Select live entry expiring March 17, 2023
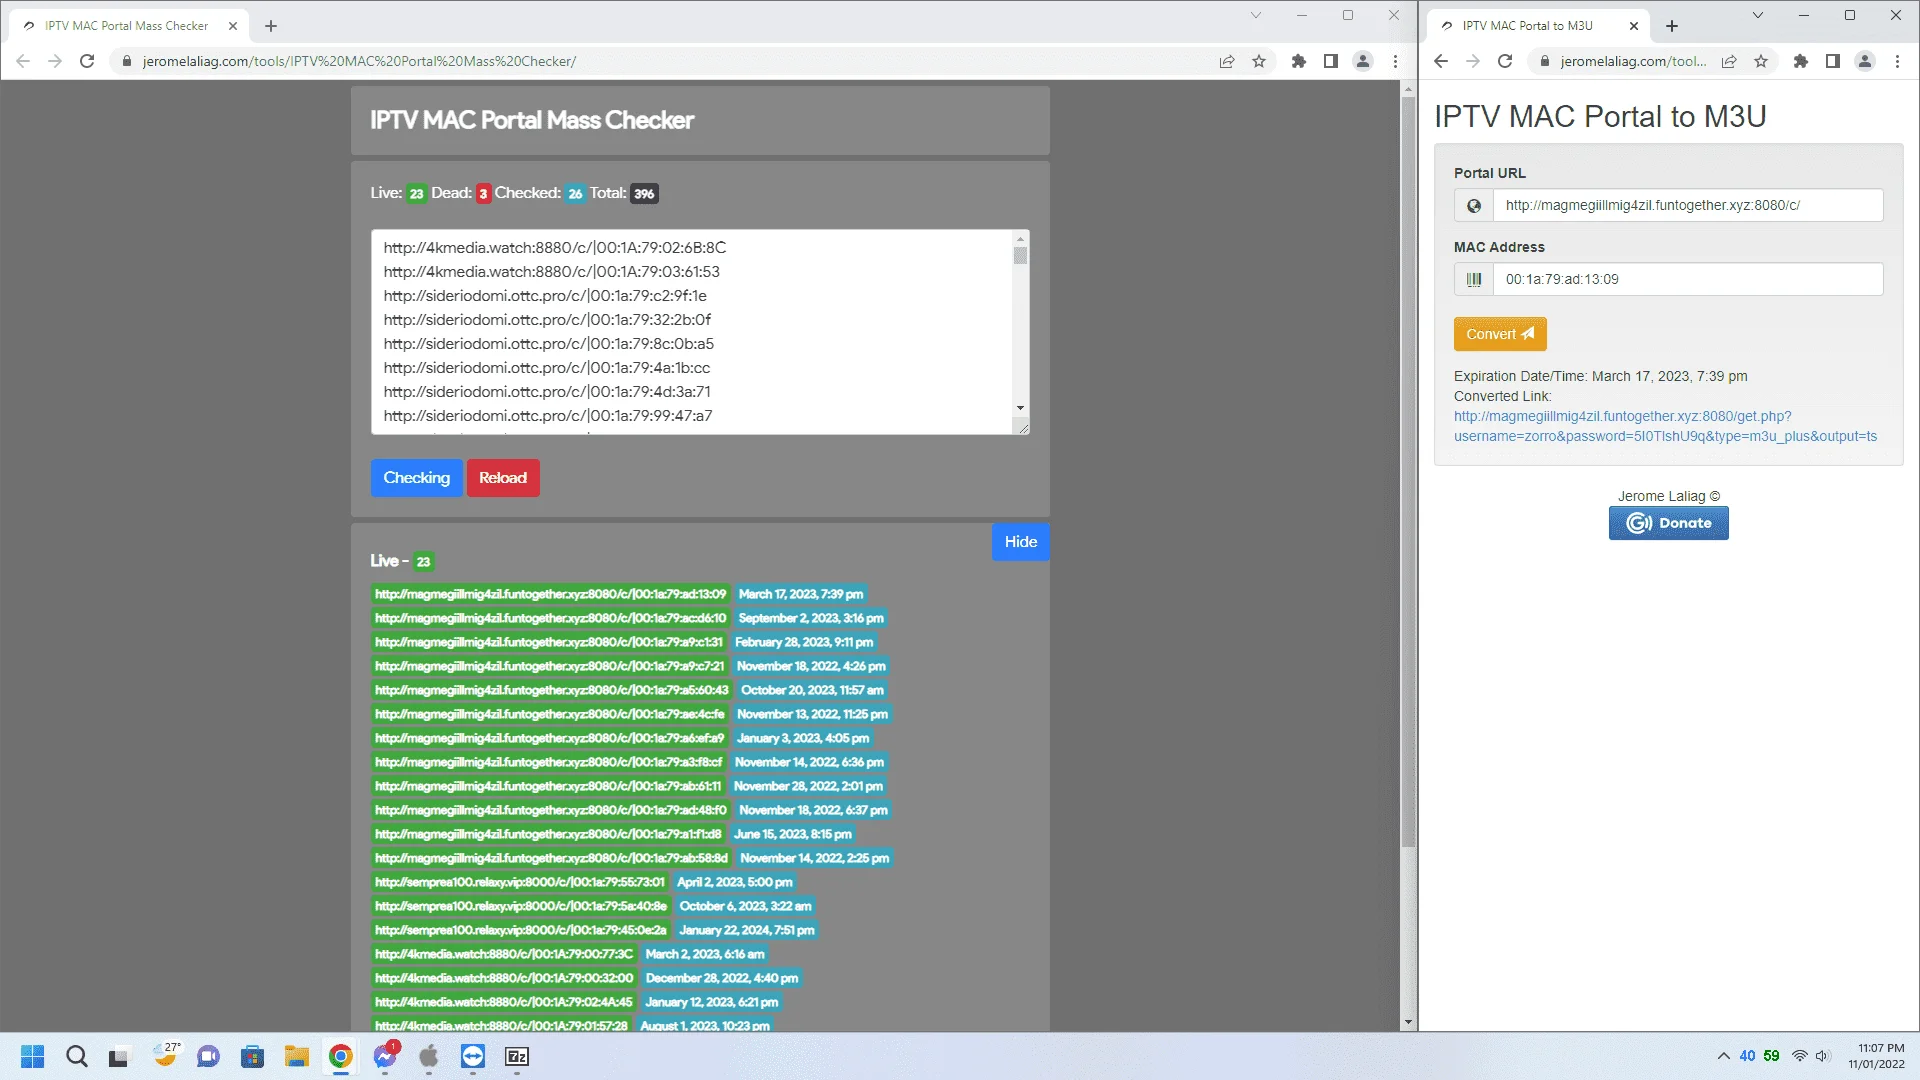This screenshot has height=1080, width=1920. point(550,594)
